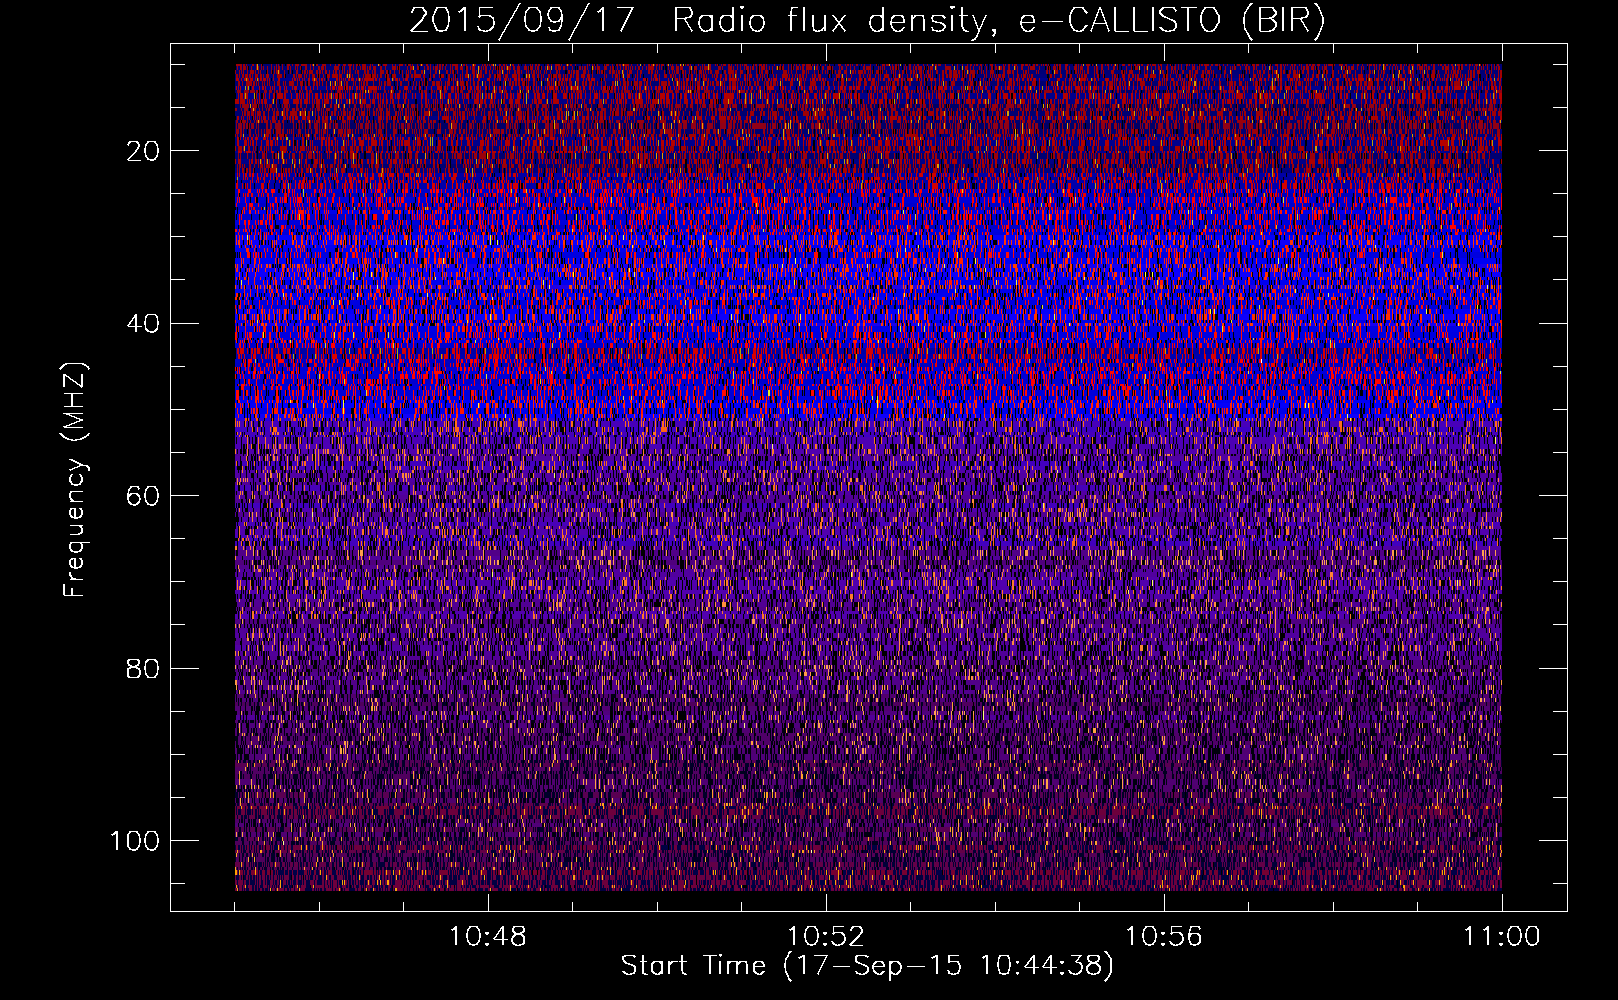Click the '40' frequency tick label
Screen dimensions: 1618x1000
(x=144, y=323)
